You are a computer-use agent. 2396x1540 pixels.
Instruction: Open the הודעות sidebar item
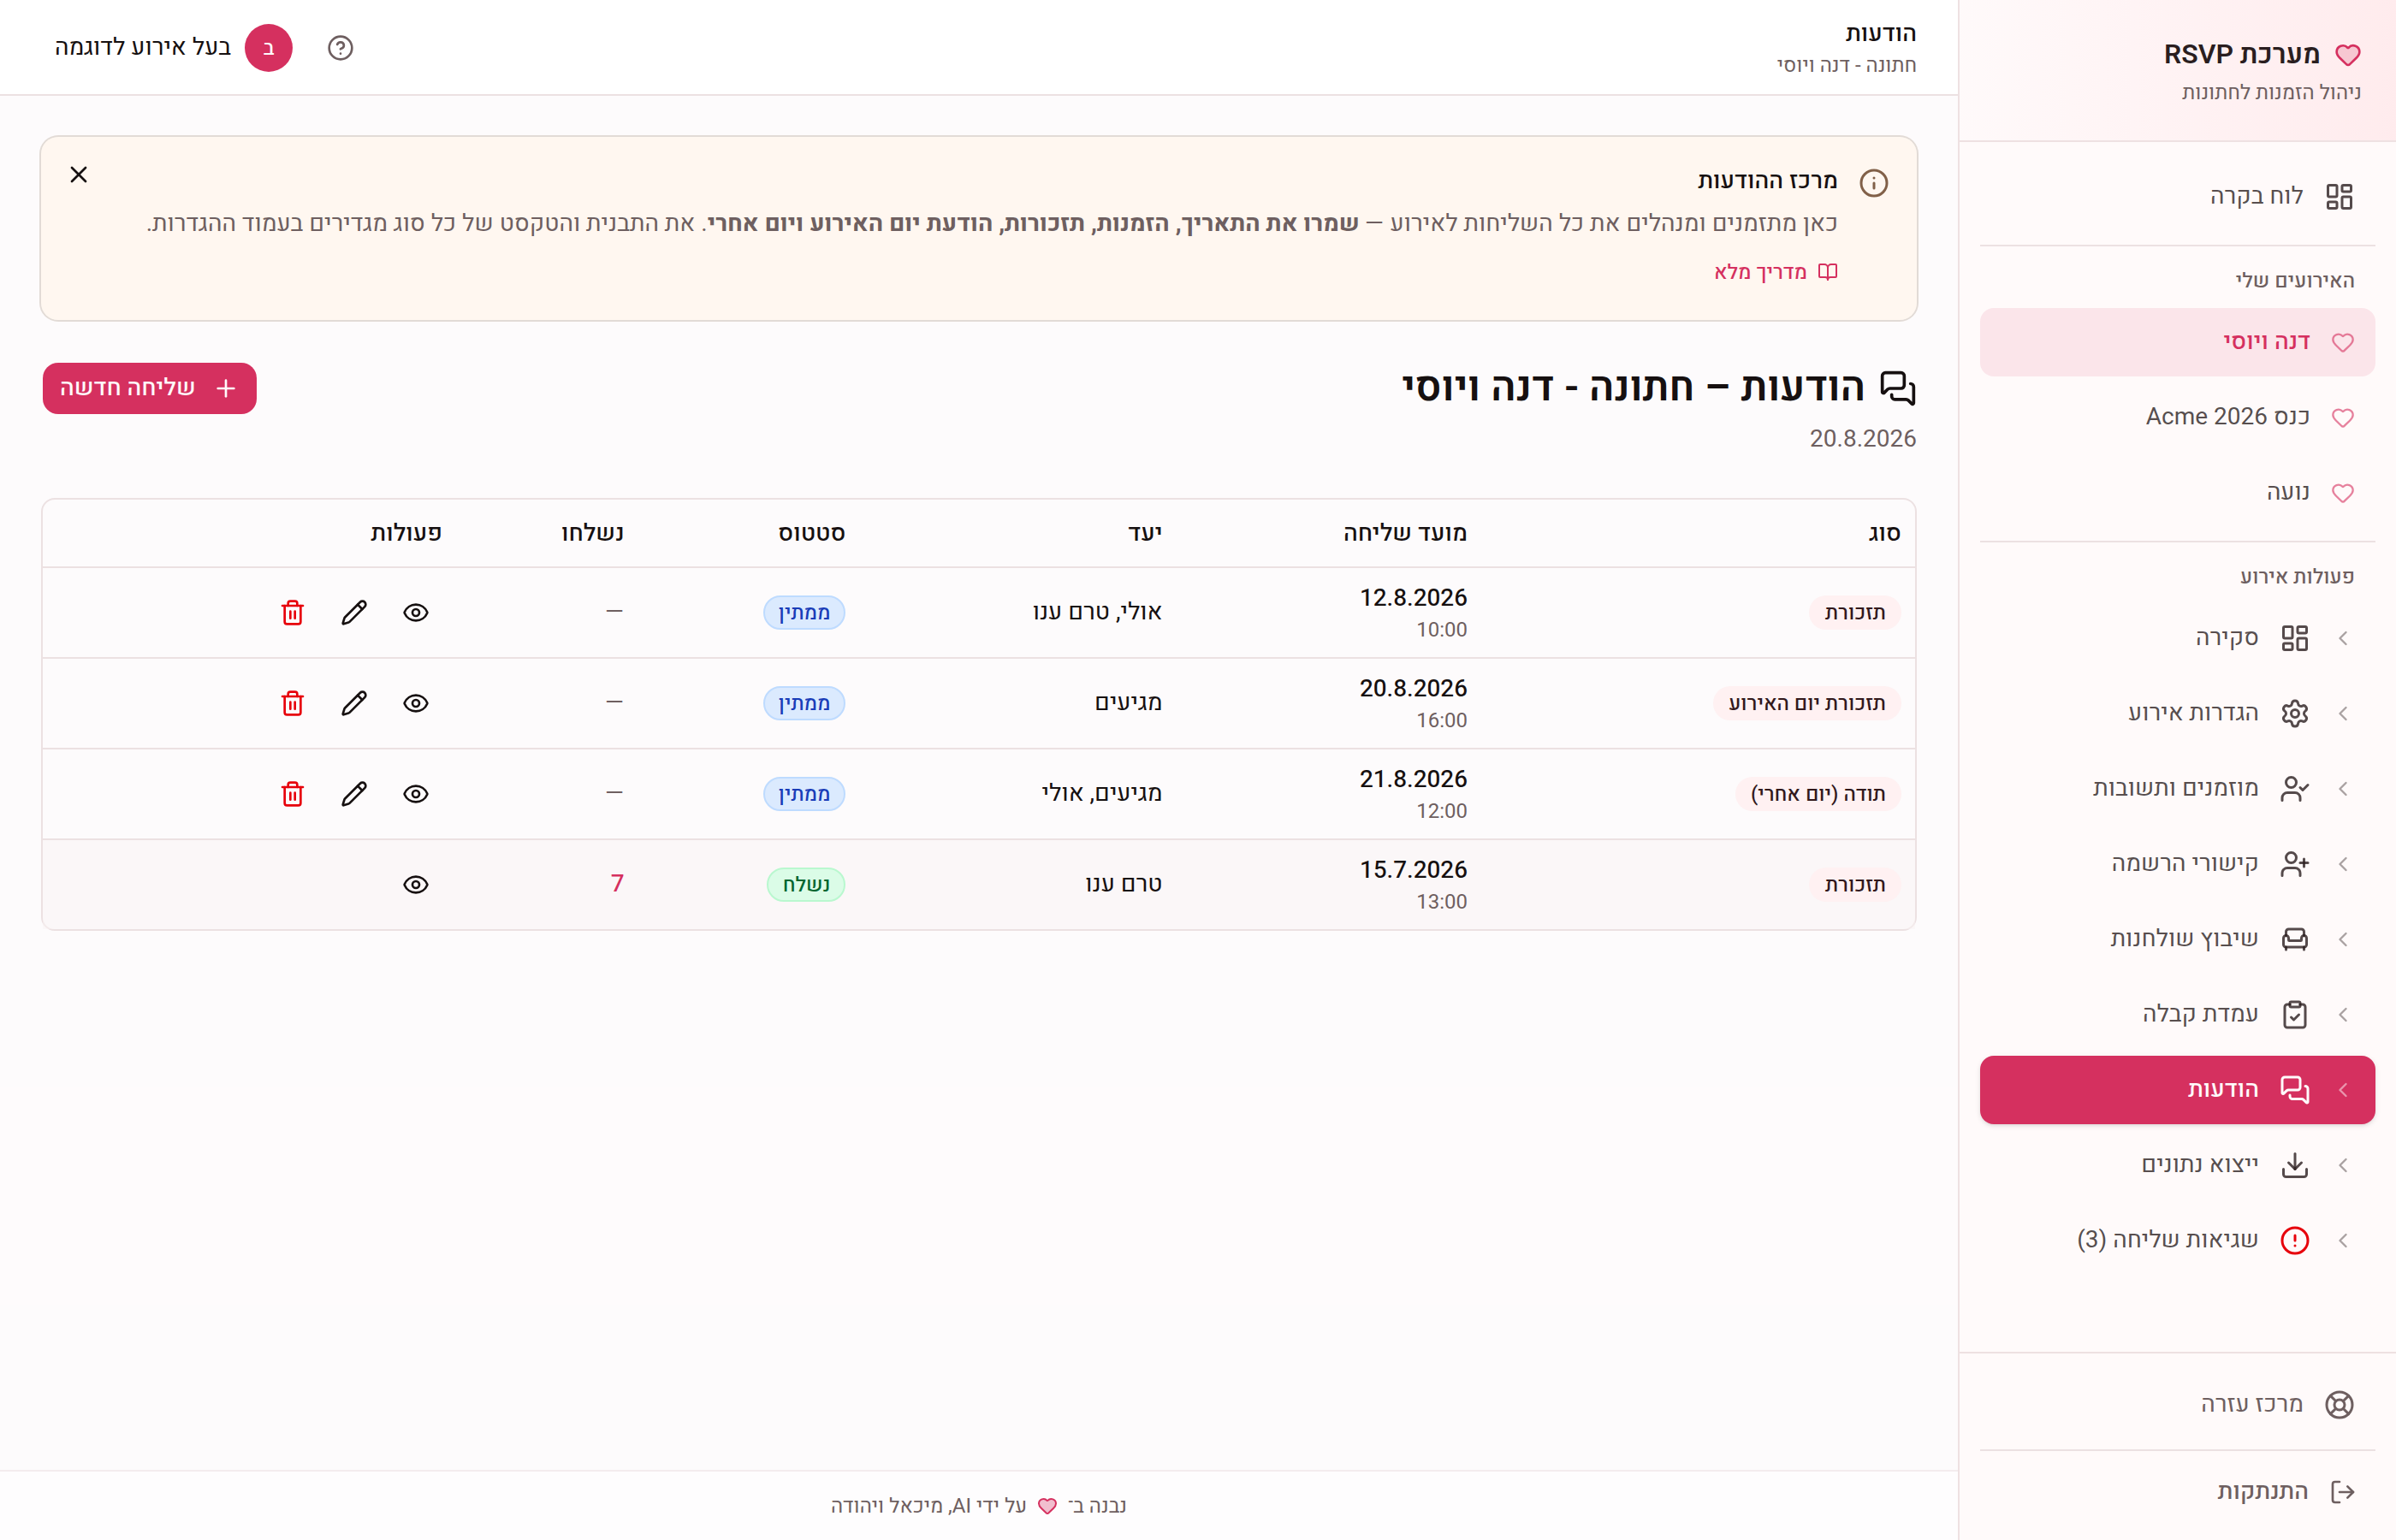click(2178, 1090)
